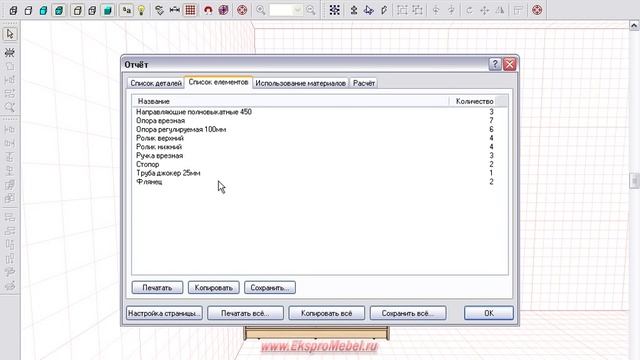
Task: Click the Сохранить... button
Action: click(x=270, y=288)
